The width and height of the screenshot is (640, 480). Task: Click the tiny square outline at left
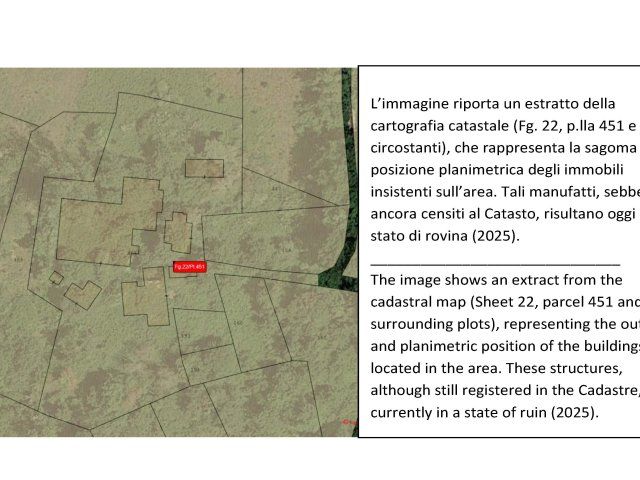click(57, 279)
